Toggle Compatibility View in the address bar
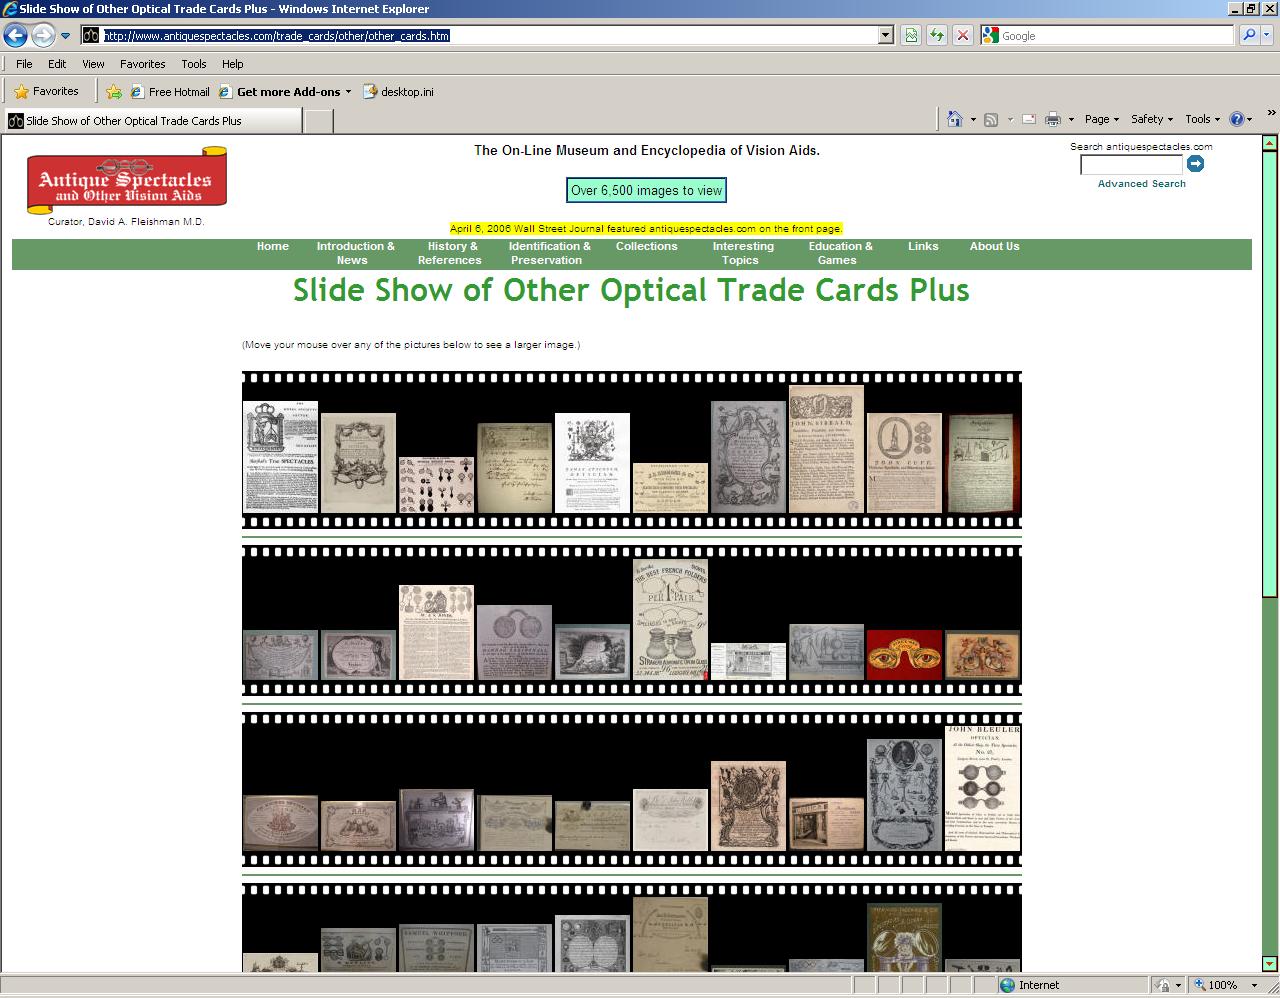This screenshot has width=1280, height=998. (909, 35)
